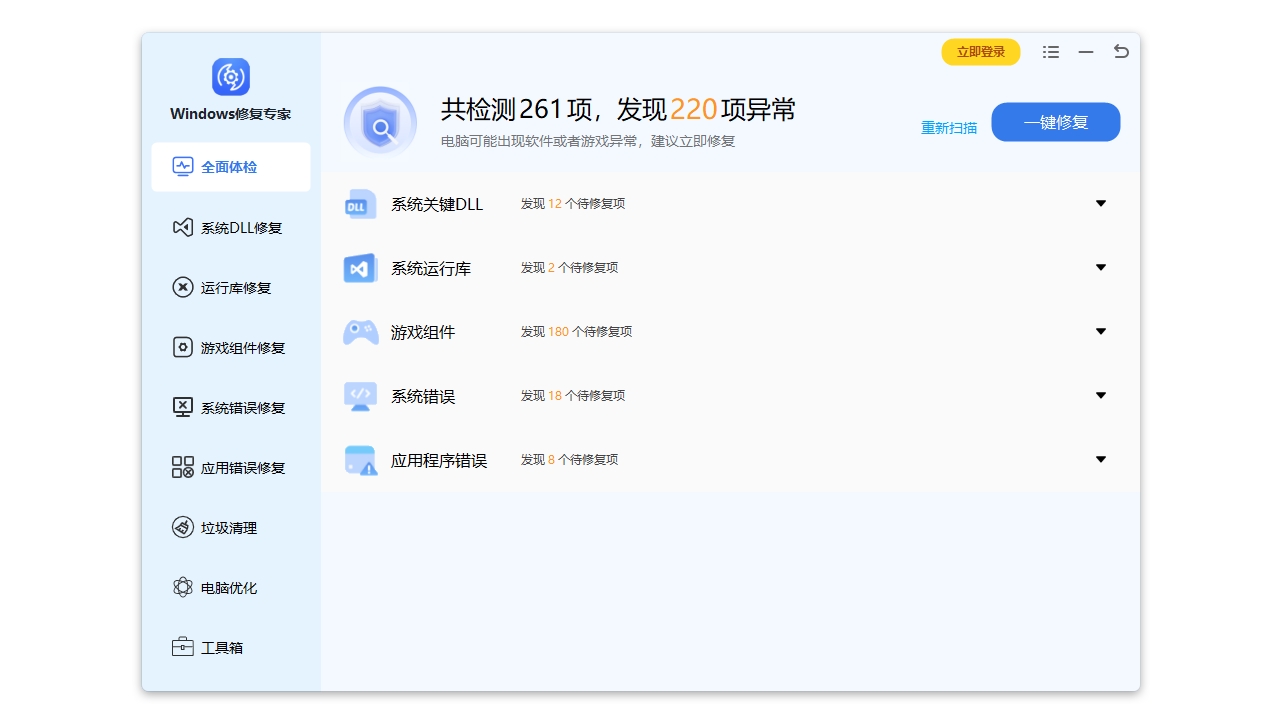Viewport: 1280px width, 720px height.
Task: Expand the 应用程序错误 section
Action: coord(1100,459)
